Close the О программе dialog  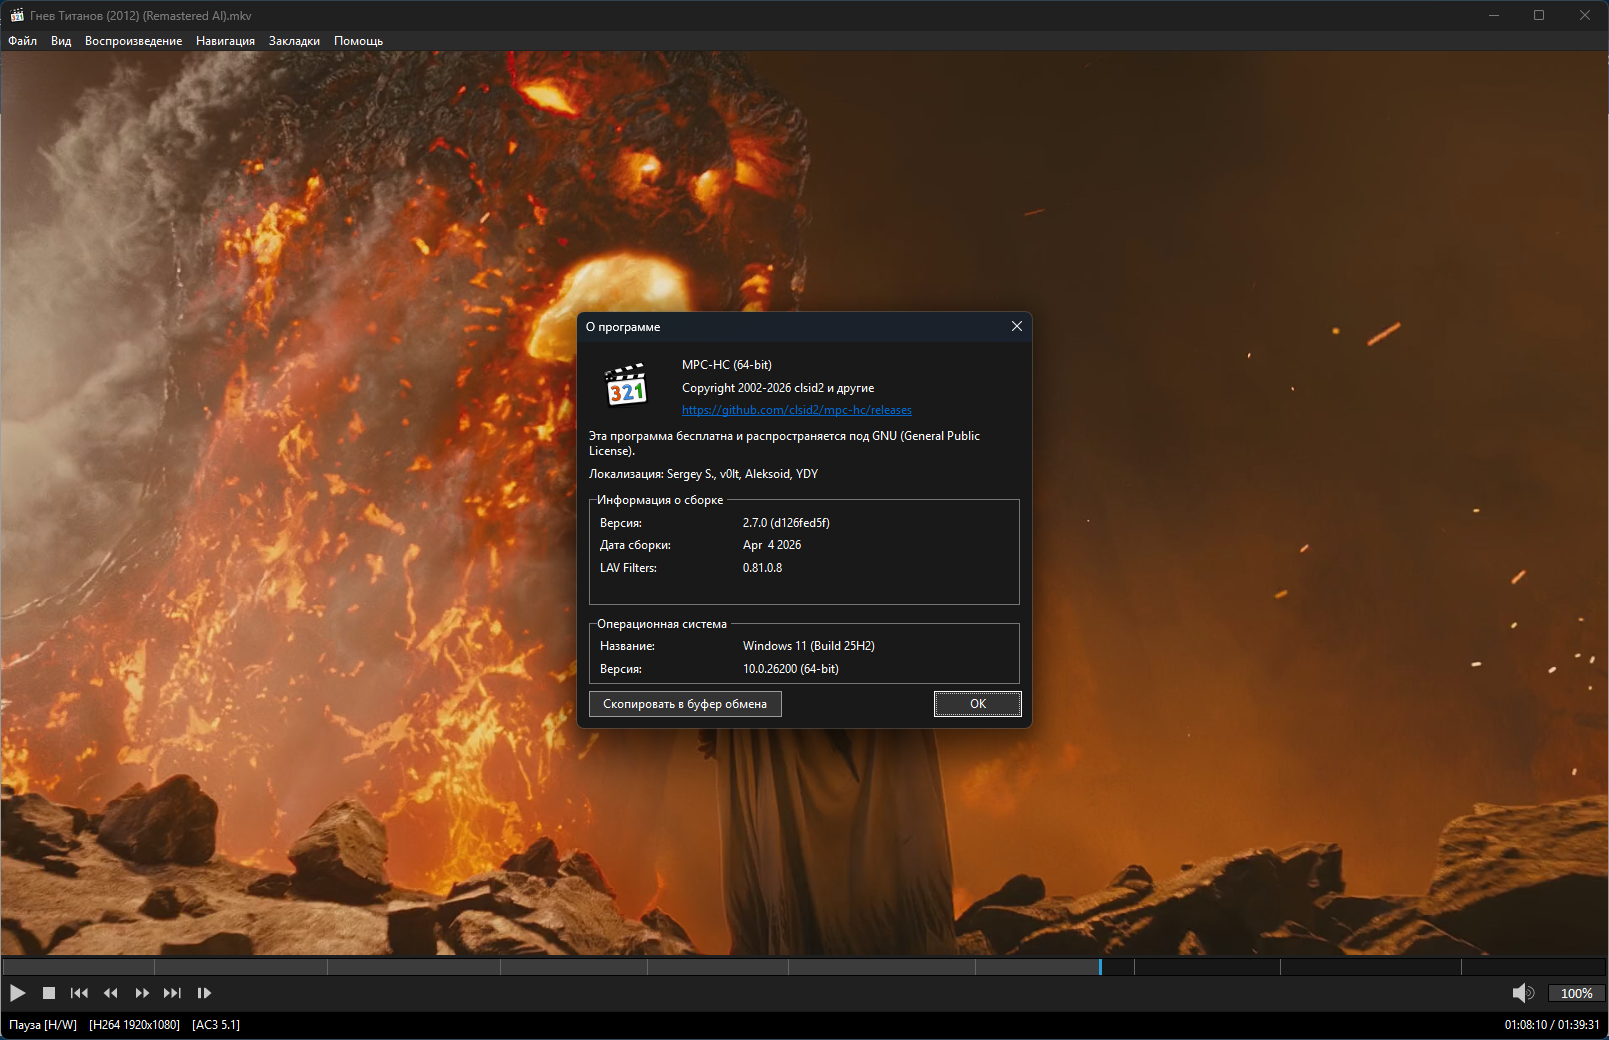(1017, 327)
